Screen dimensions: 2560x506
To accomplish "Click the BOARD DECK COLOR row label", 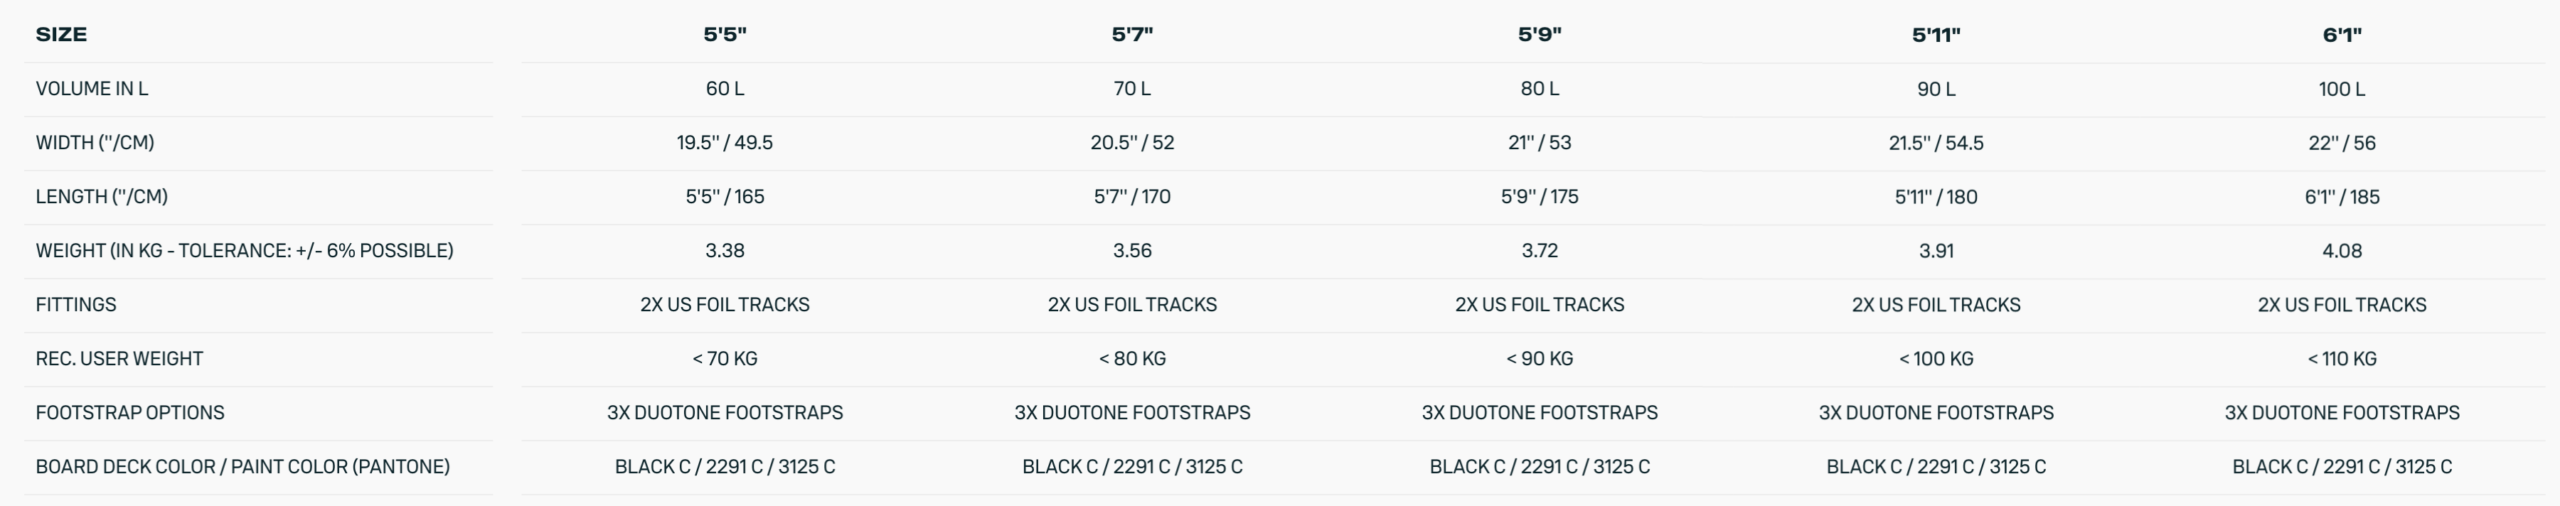I will coord(243,467).
